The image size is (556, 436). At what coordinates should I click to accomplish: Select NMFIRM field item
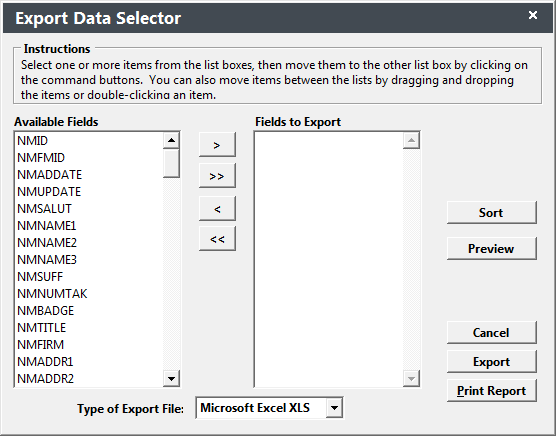click(x=40, y=345)
